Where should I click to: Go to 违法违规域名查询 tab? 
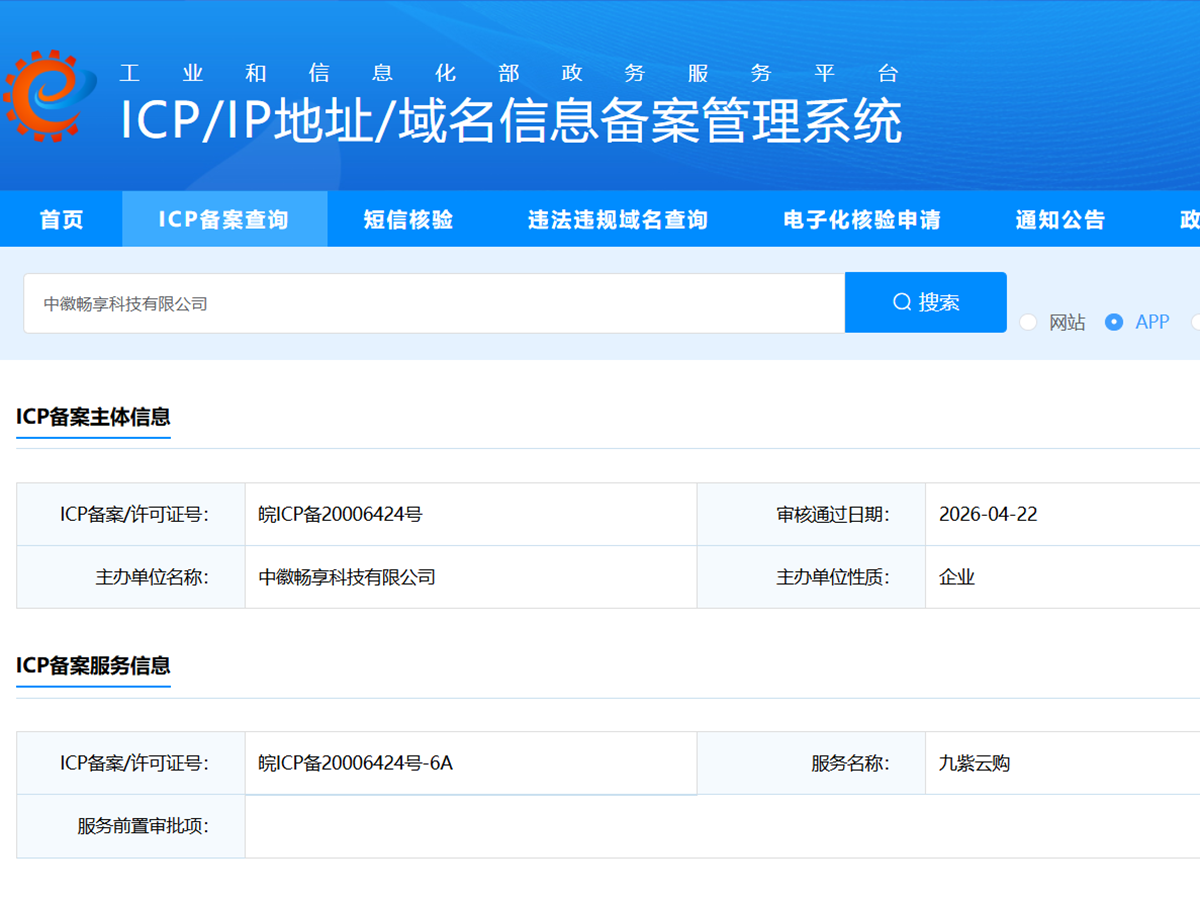(618, 219)
